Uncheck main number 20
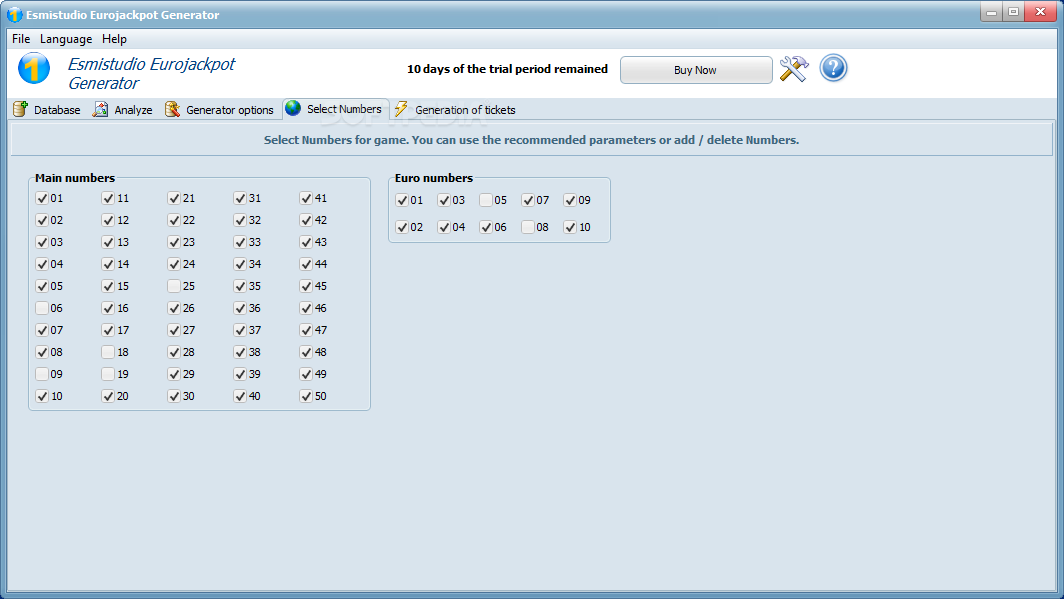1064x599 pixels. (108, 396)
